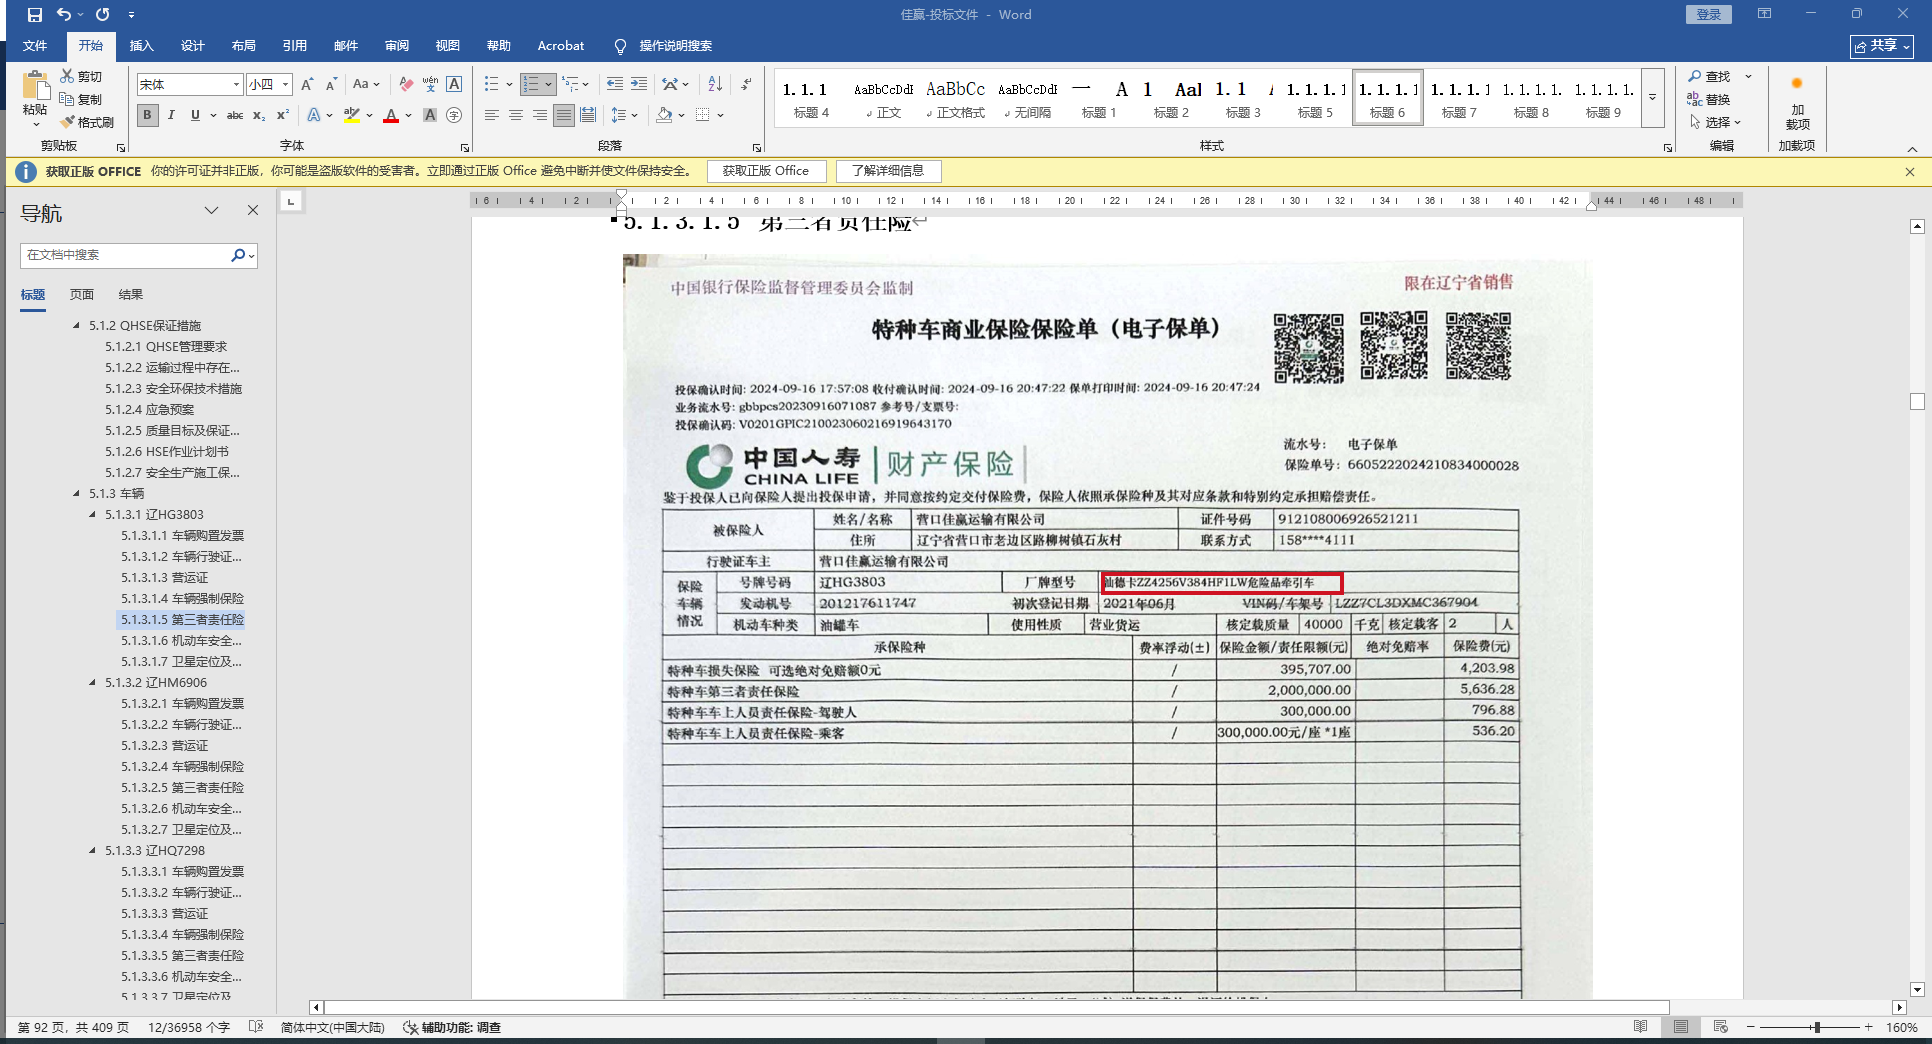Close the navigation pane
The width and height of the screenshot is (1932, 1044).
pos(253,210)
